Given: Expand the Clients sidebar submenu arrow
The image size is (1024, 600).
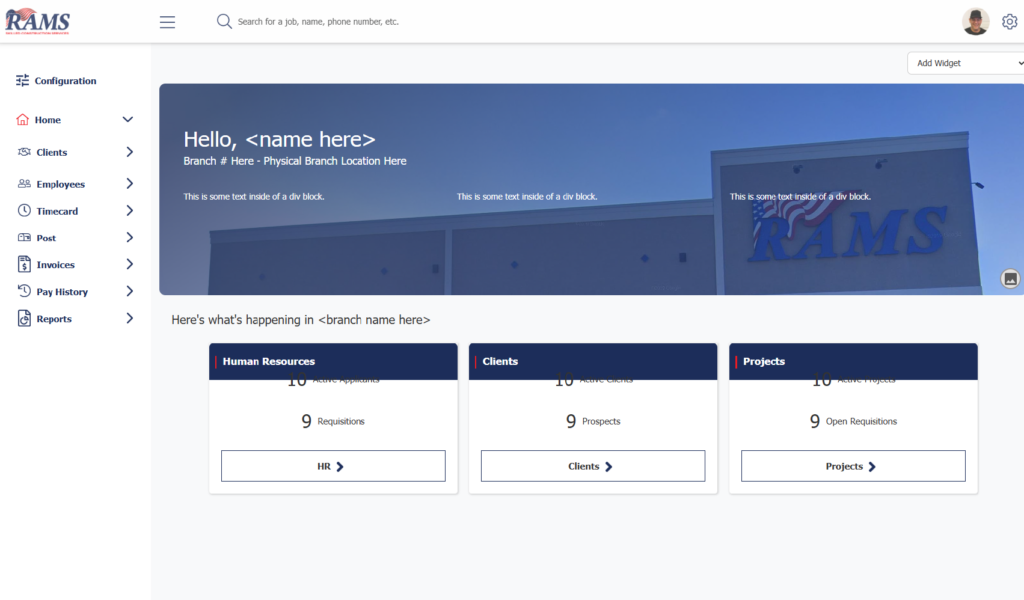Looking at the screenshot, I should (x=129, y=152).
